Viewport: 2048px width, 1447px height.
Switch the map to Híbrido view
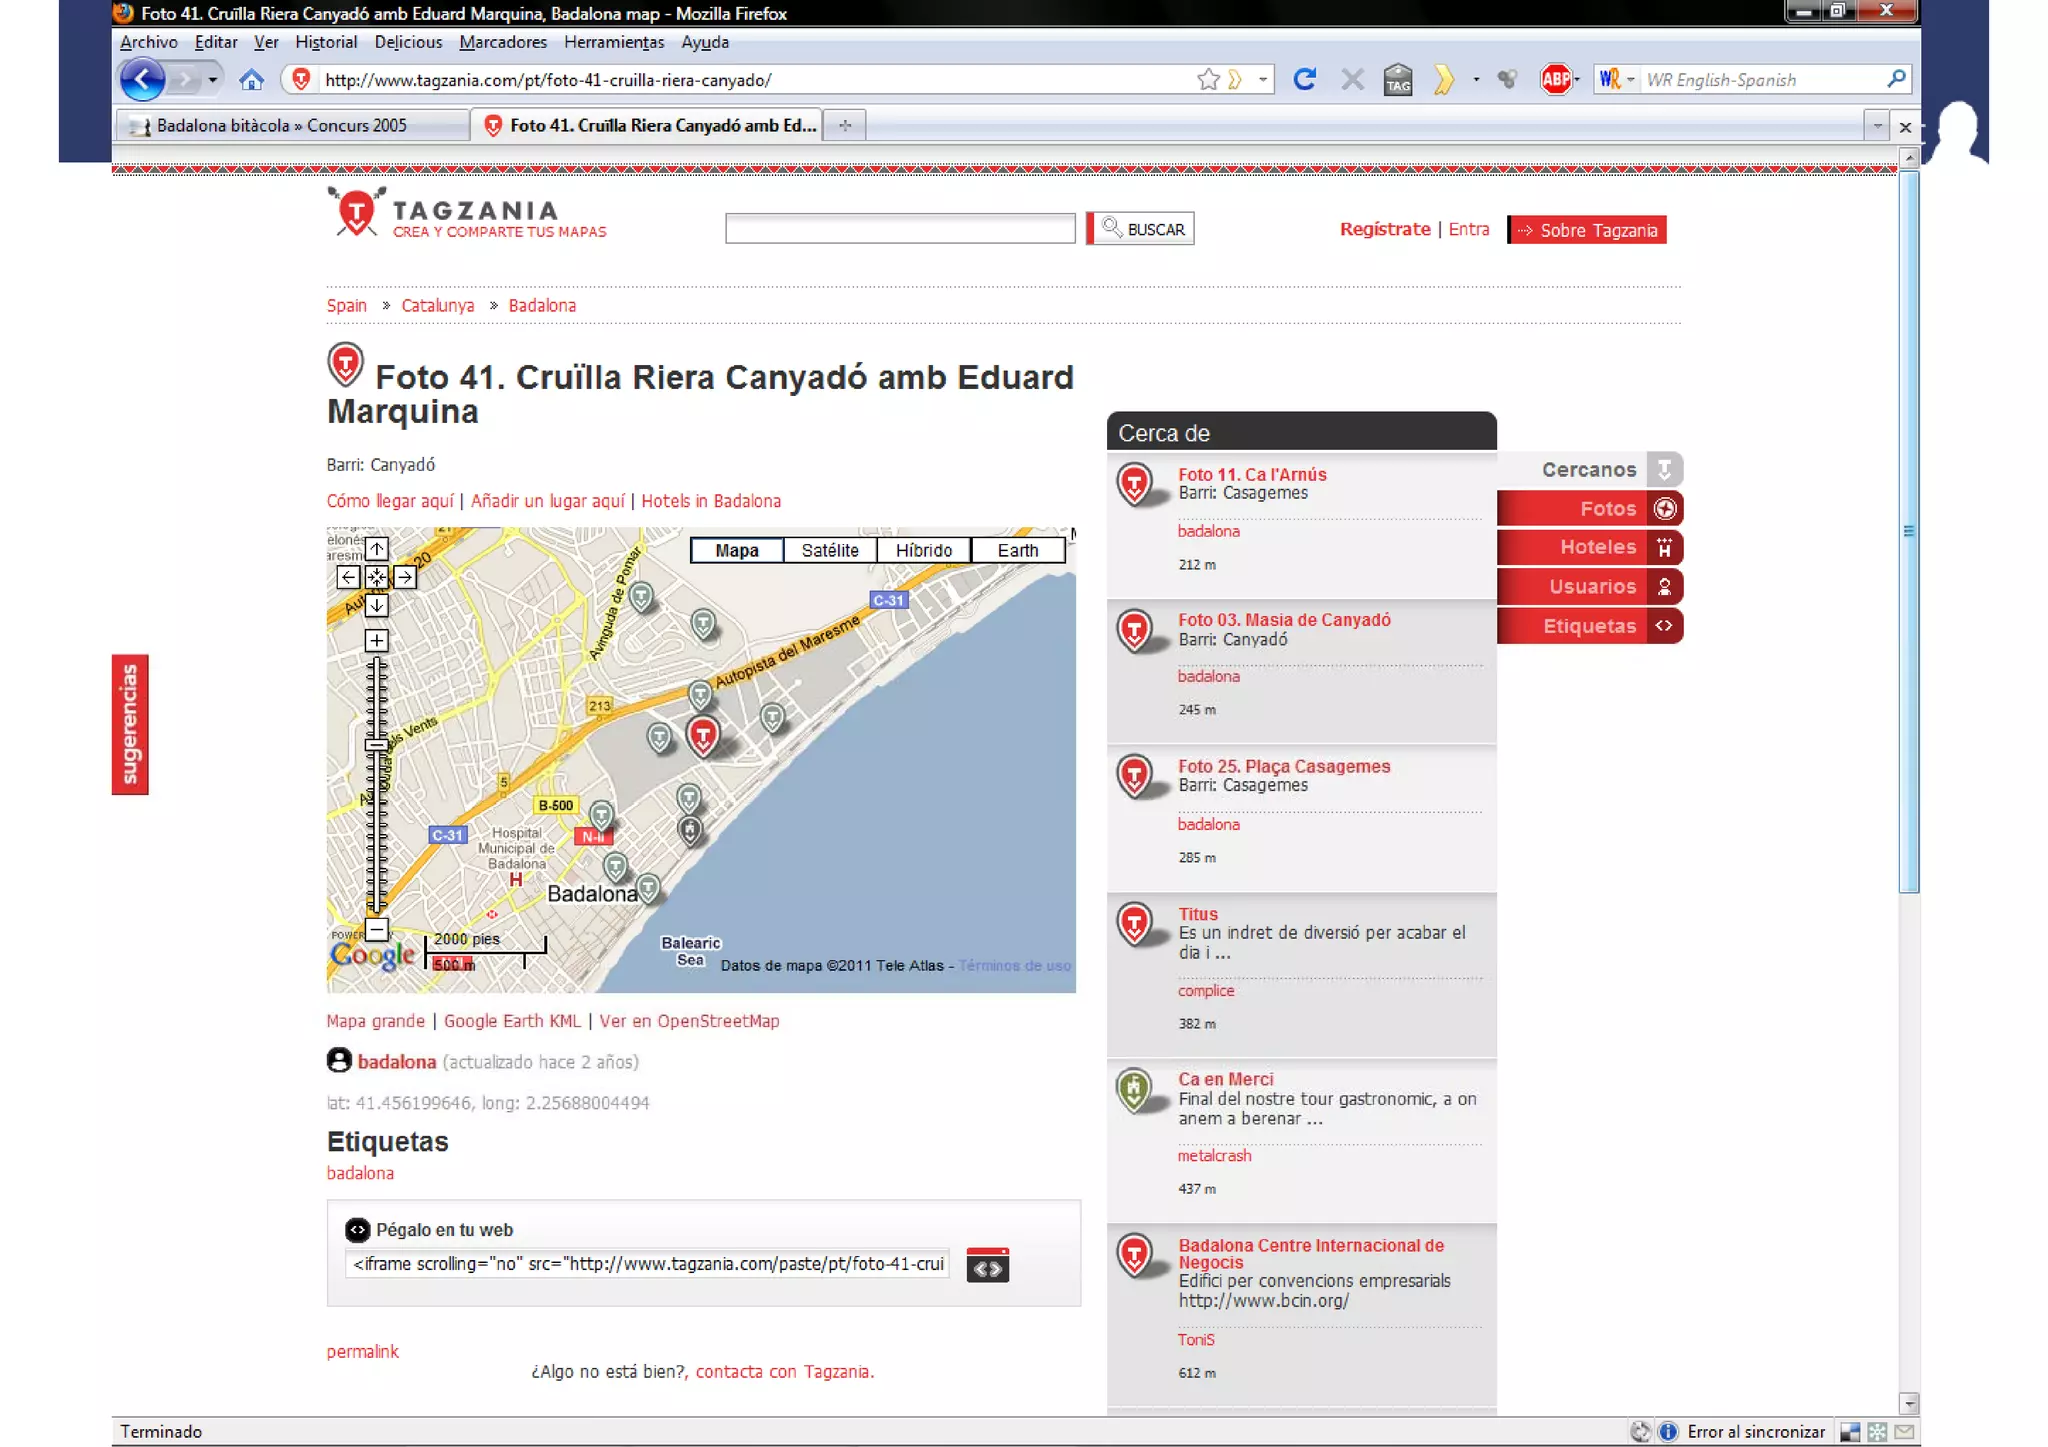point(923,550)
